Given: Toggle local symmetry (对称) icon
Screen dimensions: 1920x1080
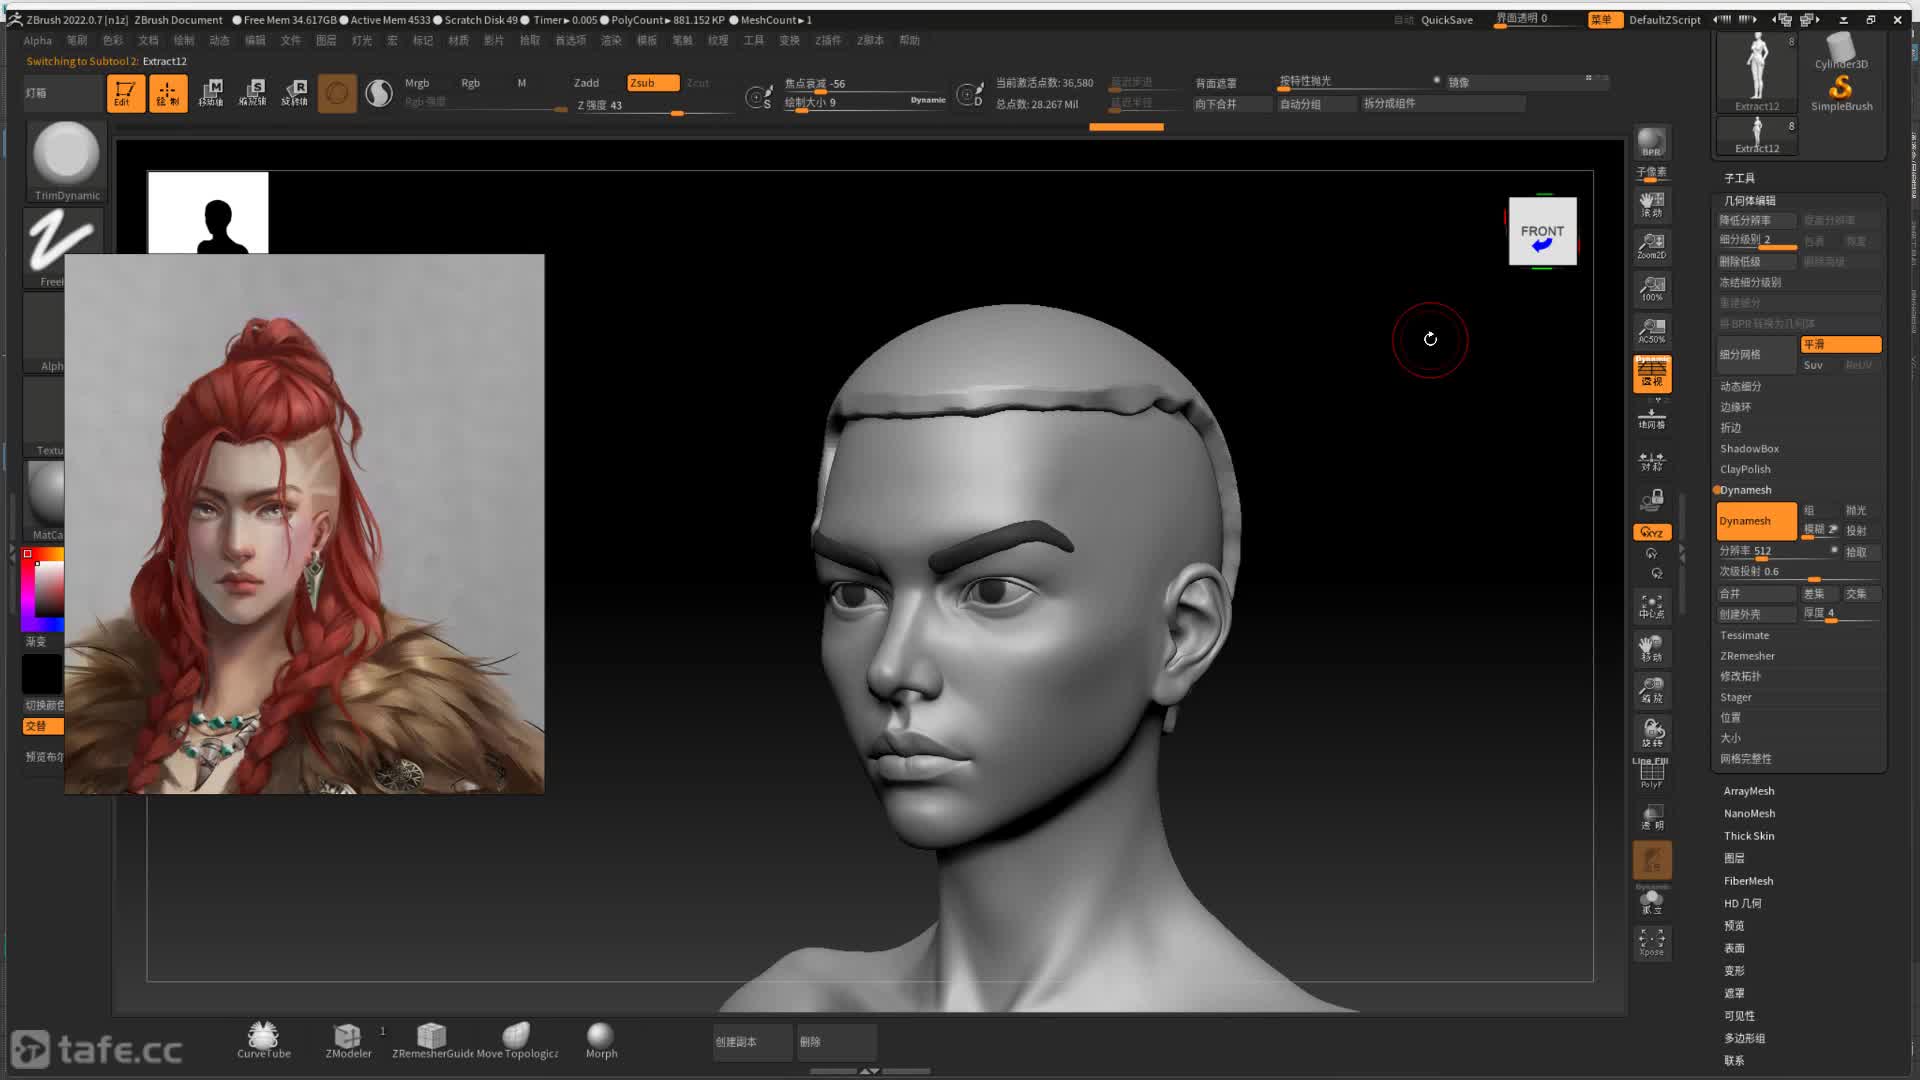Looking at the screenshot, I should click(x=1651, y=461).
